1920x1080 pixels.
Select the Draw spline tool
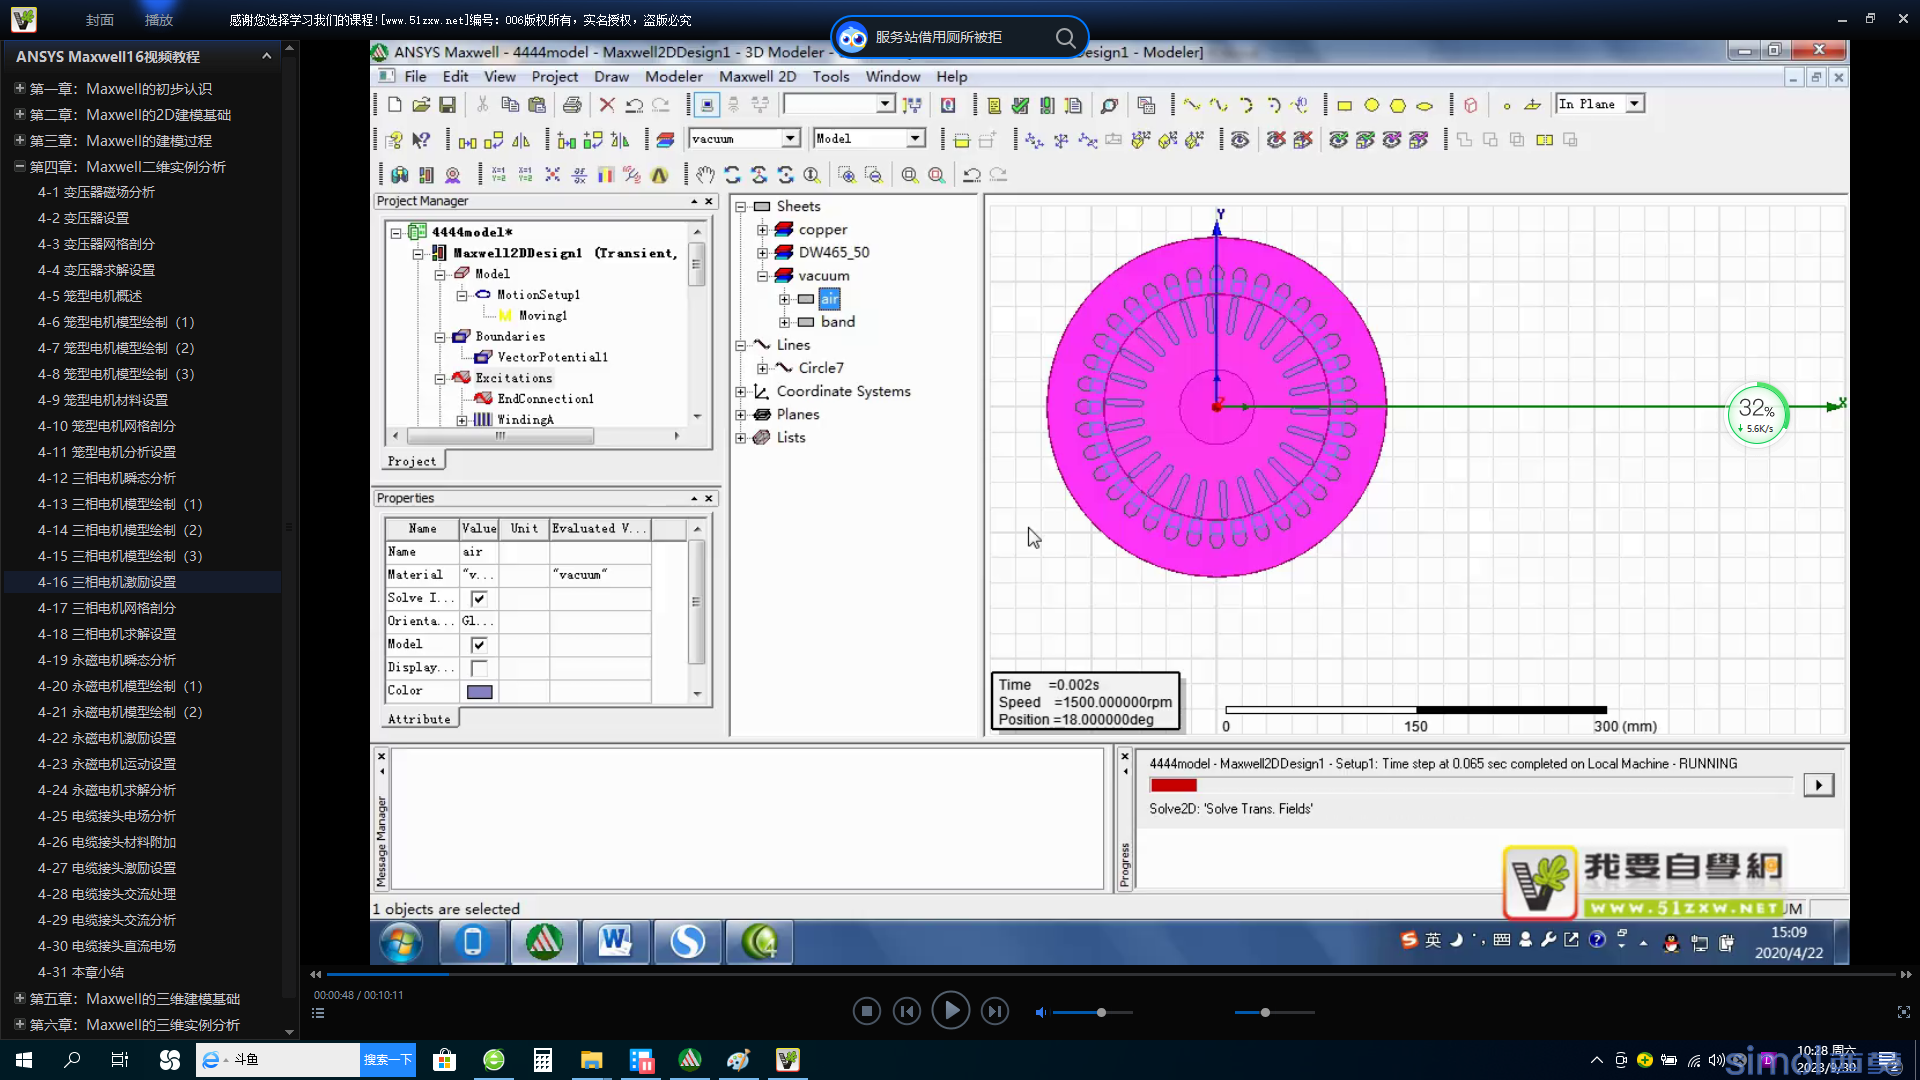[x=1218, y=105]
